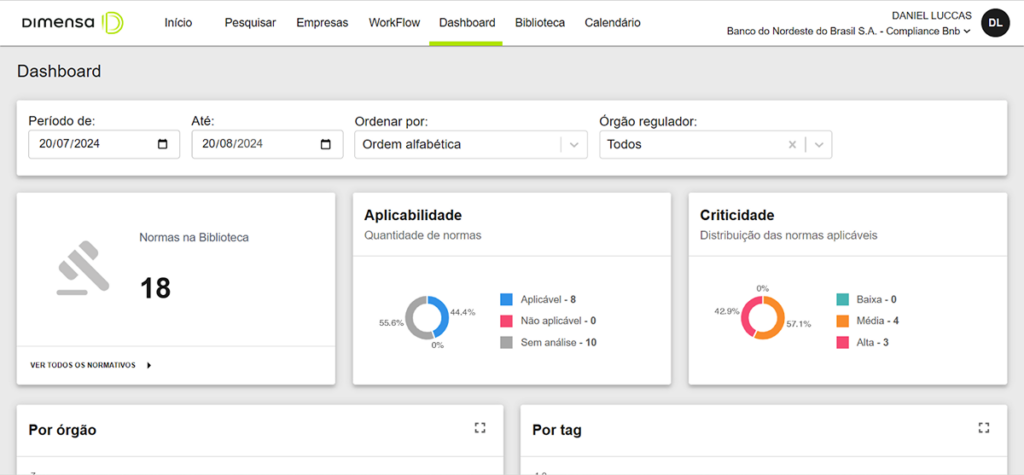Expand the Órgão regulador dropdown arrow

(x=819, y=144)
